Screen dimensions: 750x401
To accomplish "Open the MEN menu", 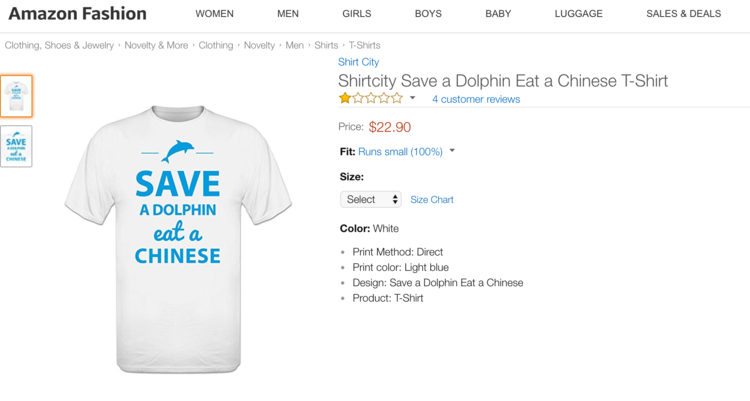I will (x=288, y=14).
